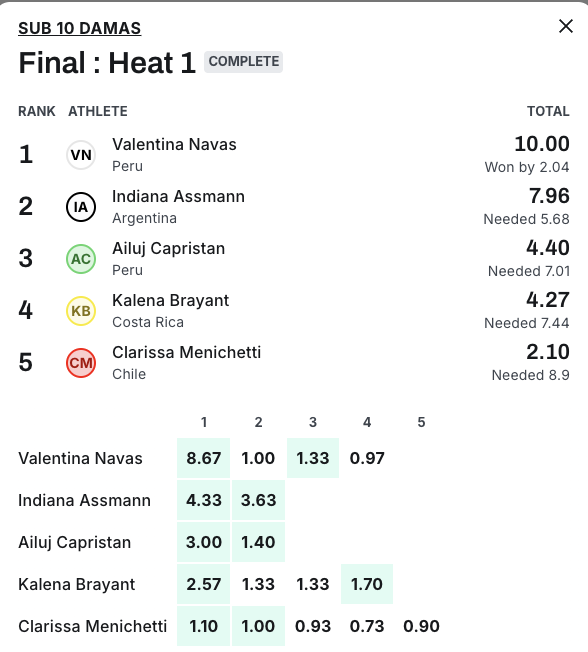
Task: Select Kalena Brayant row in score table
Action: pos(229,584)
